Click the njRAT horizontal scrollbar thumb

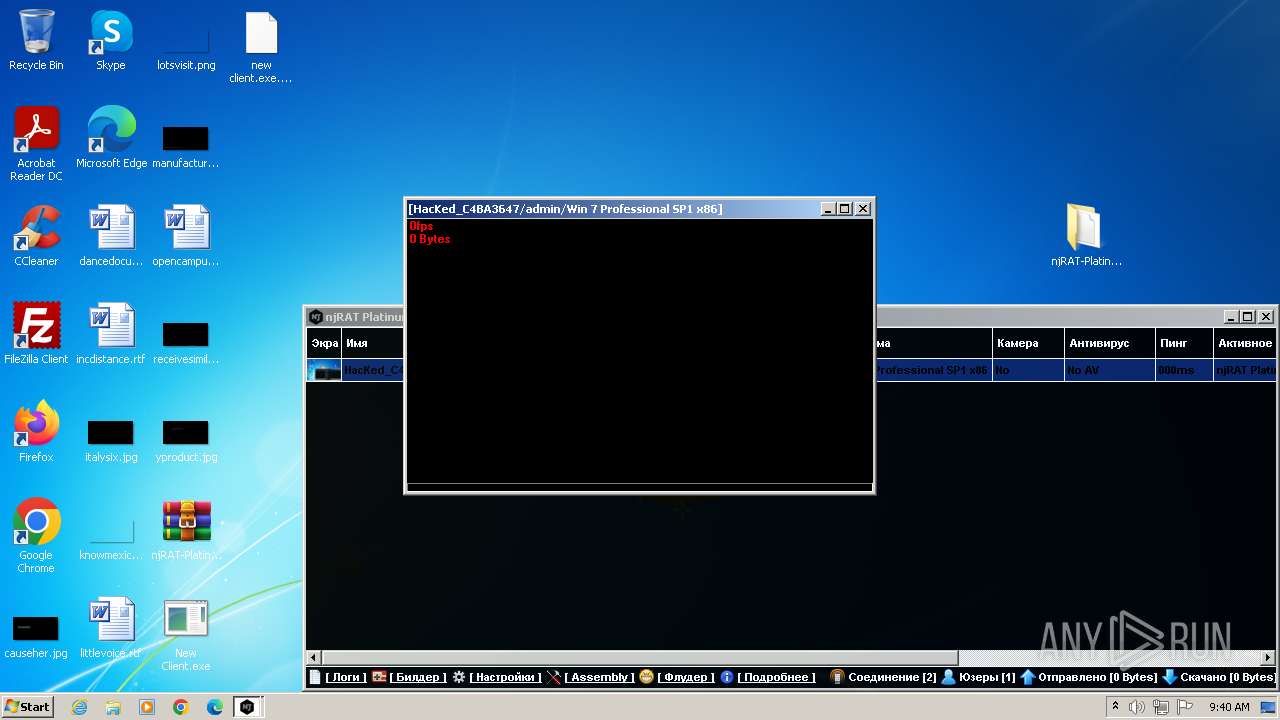[x=640, y=657]
